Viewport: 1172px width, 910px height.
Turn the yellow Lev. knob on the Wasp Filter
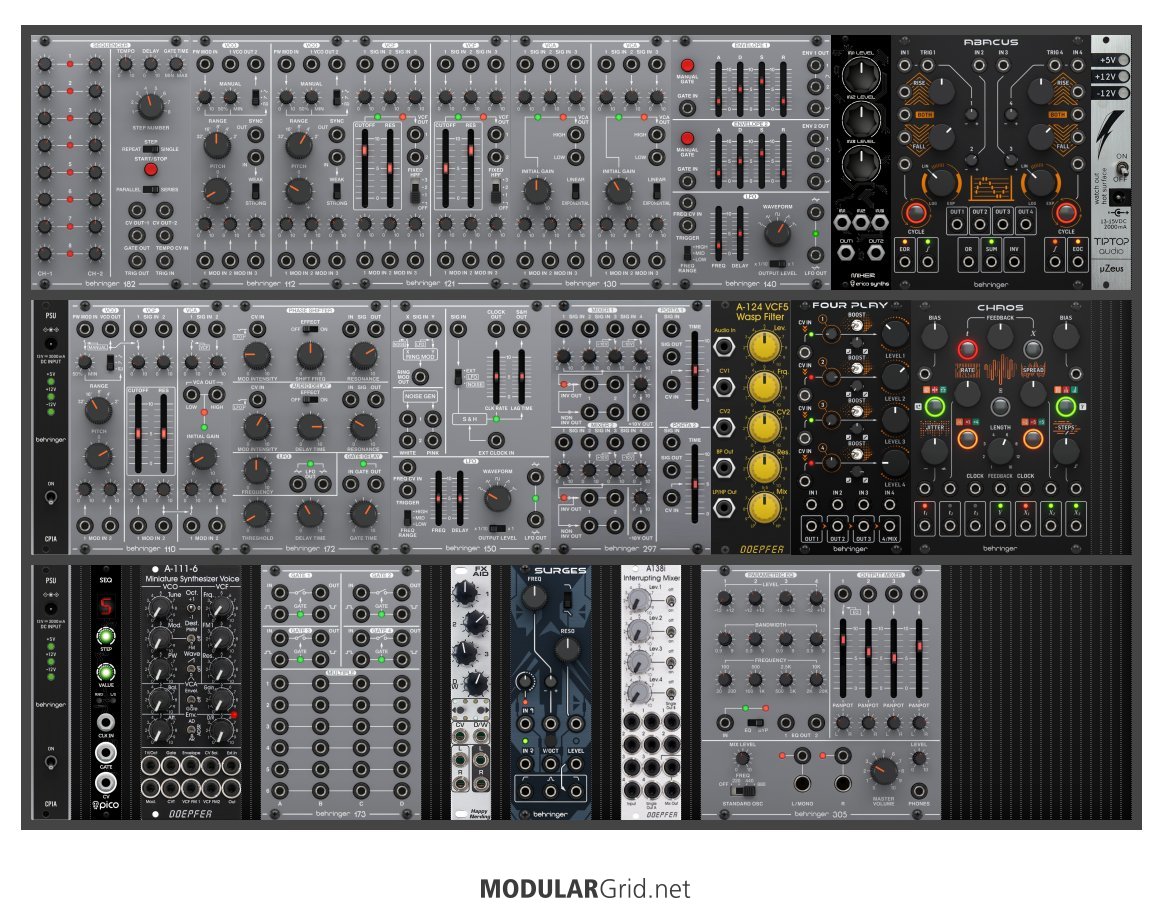click(x=764, y=347)
